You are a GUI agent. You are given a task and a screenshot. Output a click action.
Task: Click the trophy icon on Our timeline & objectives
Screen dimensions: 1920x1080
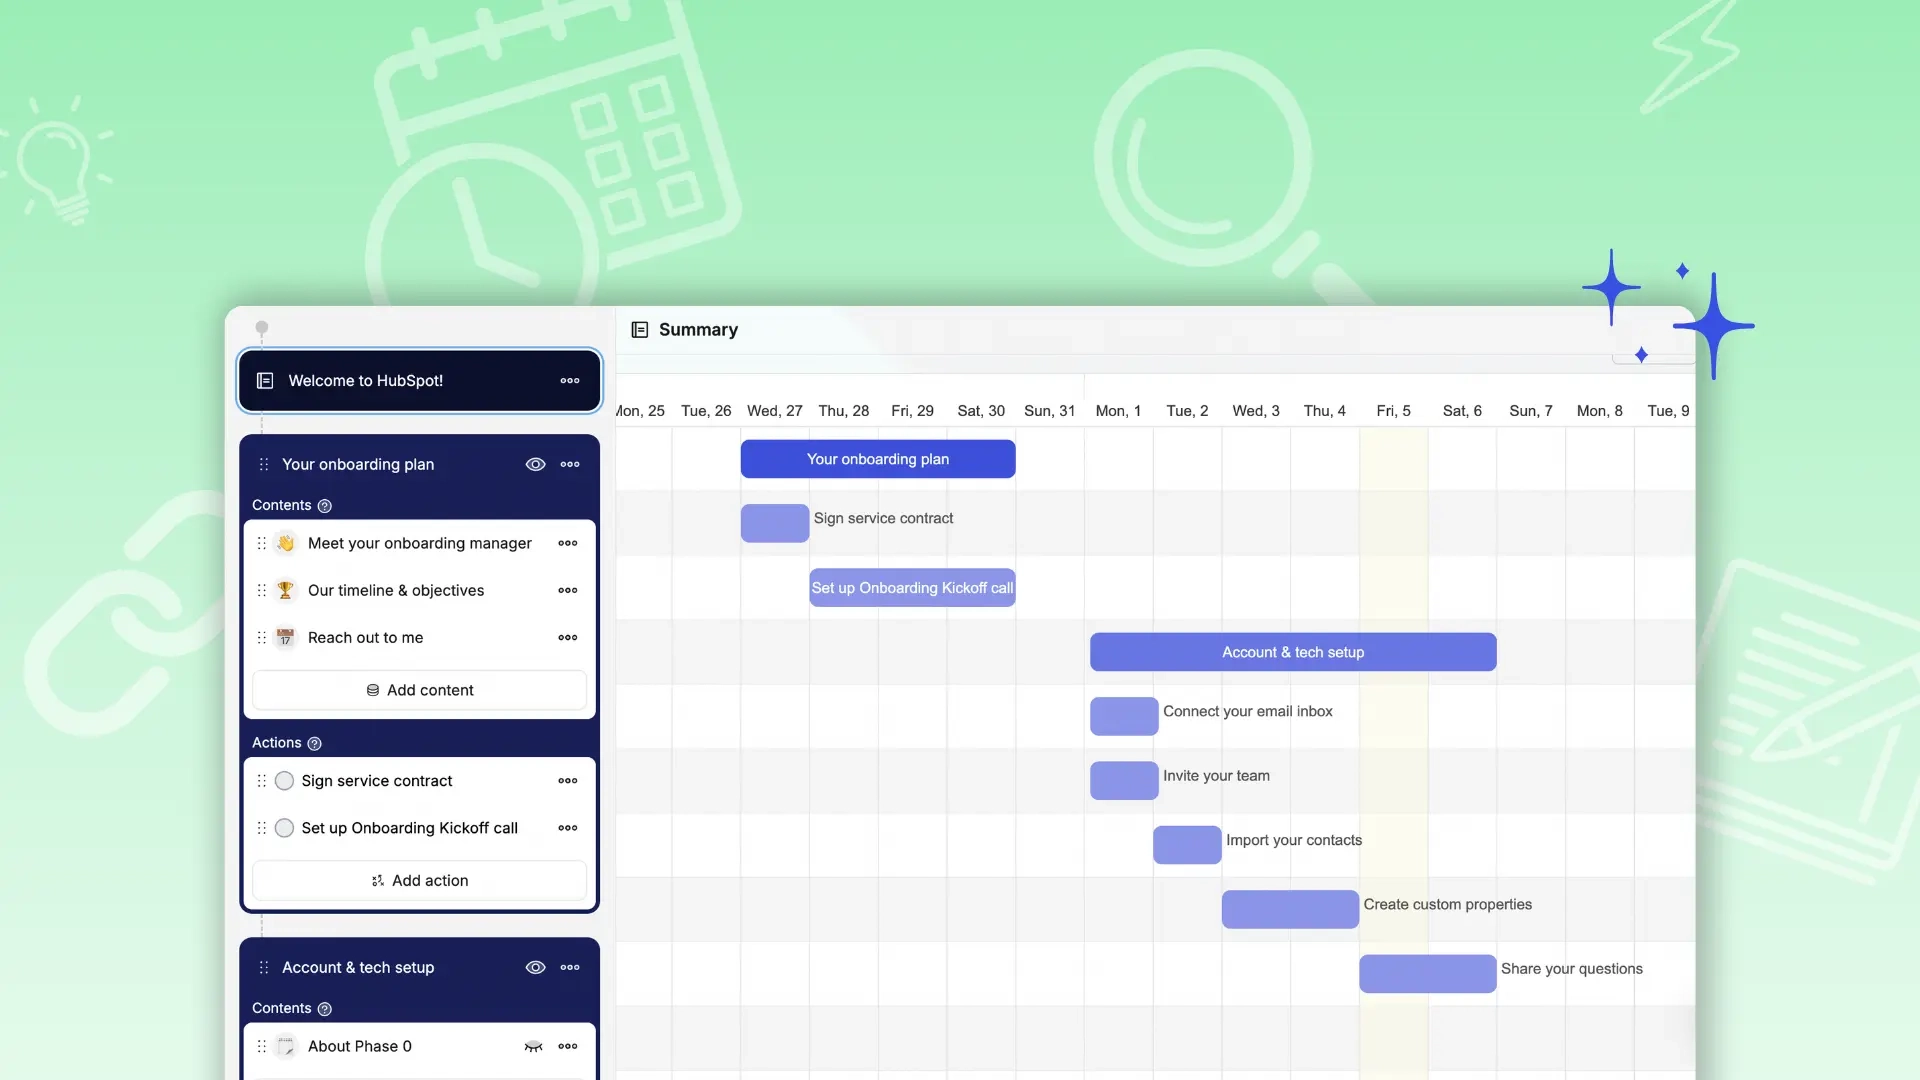[285, 590]
